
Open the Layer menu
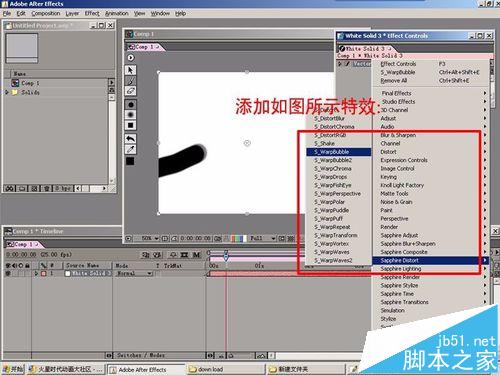[72, 13]
